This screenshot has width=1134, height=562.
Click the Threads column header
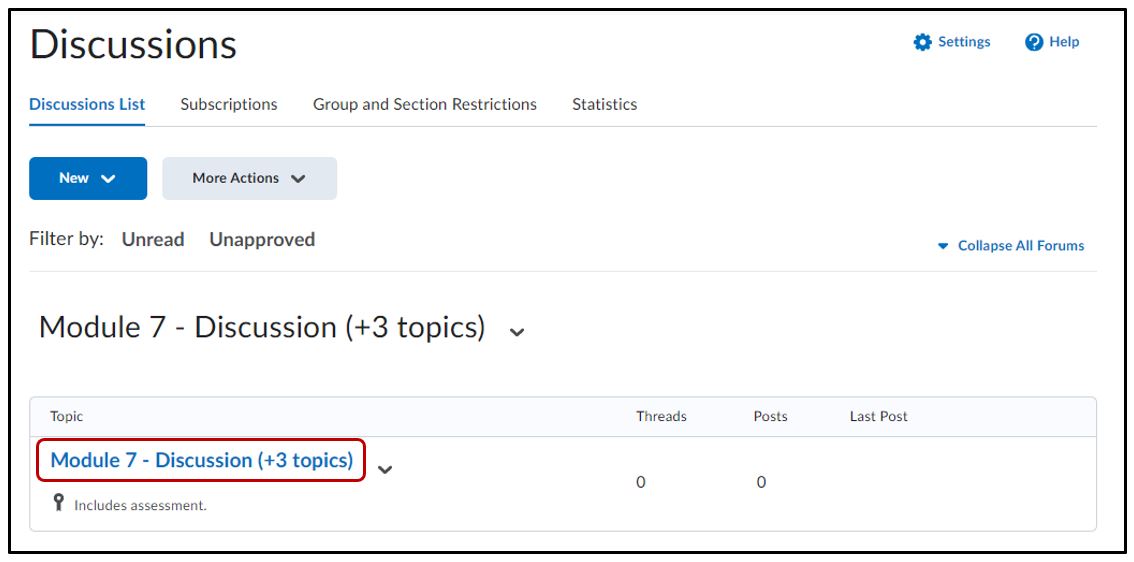(661, 416)
